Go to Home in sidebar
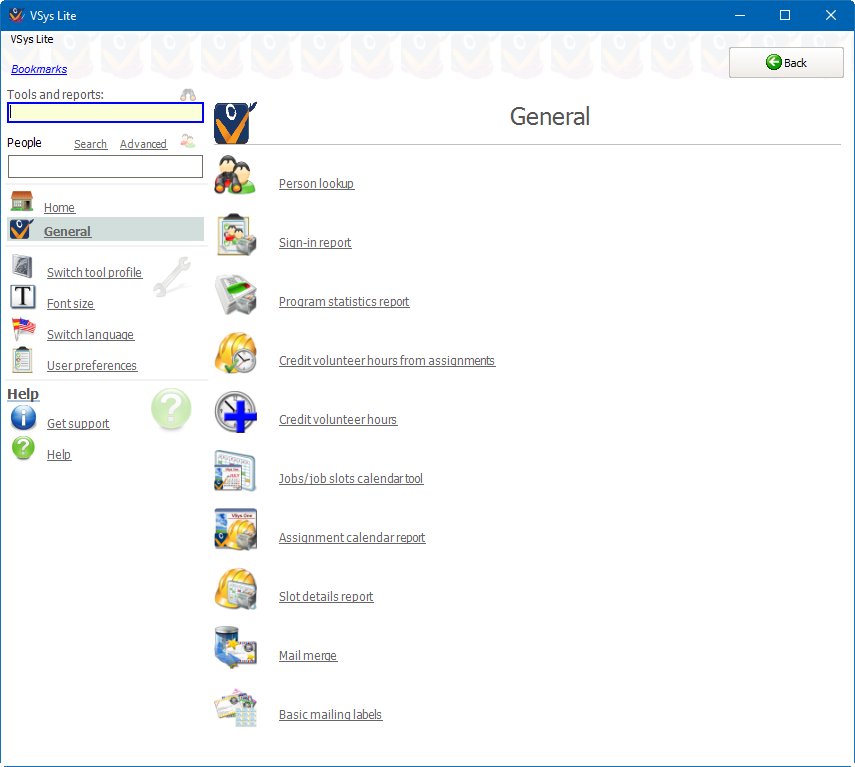Image resolution: width=855 pixels, height=767 pixels. coord(59,208)
